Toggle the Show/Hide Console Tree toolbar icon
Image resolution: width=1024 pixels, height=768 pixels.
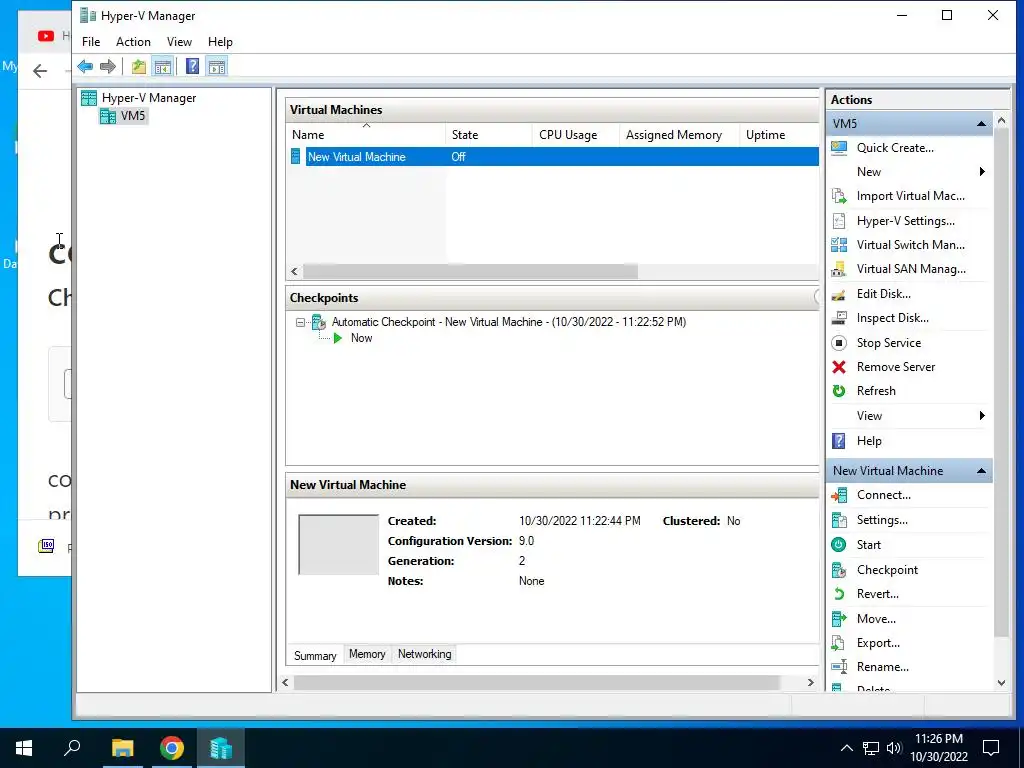(x=163, y=66)
